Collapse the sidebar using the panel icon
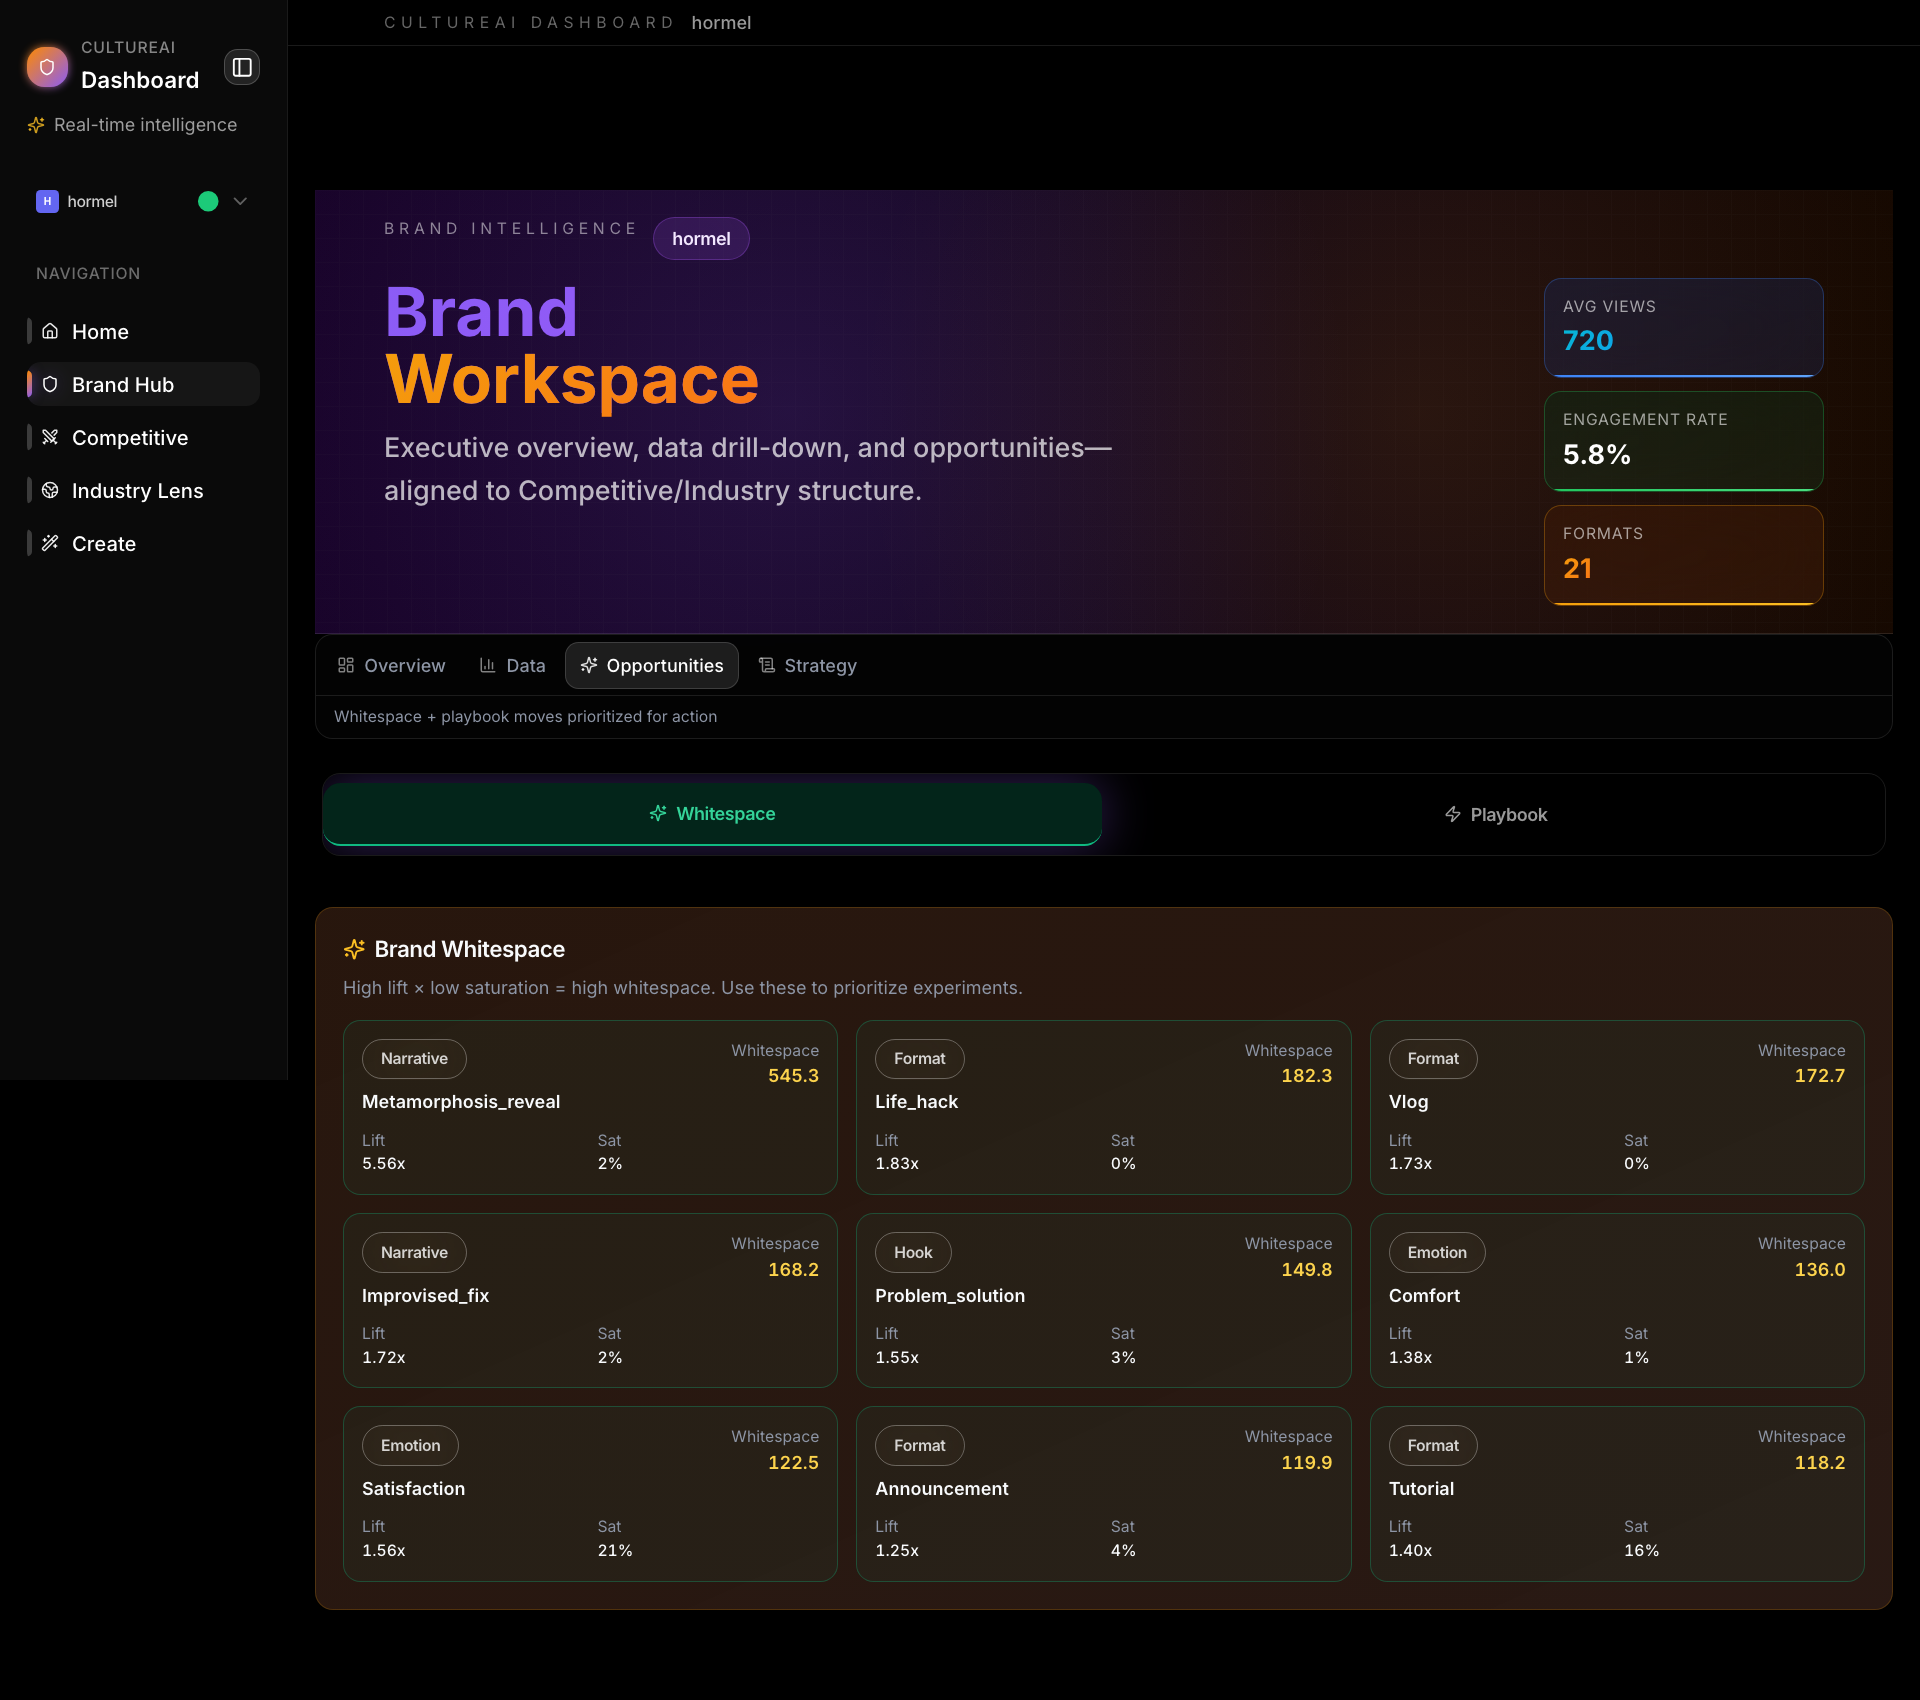Screen dimensions: 1920x1700 tap(241, 66)
